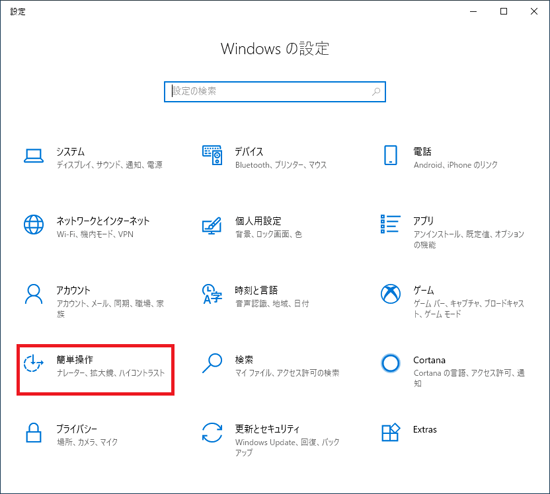Select the プライバシー title text

tap(77, 429)
